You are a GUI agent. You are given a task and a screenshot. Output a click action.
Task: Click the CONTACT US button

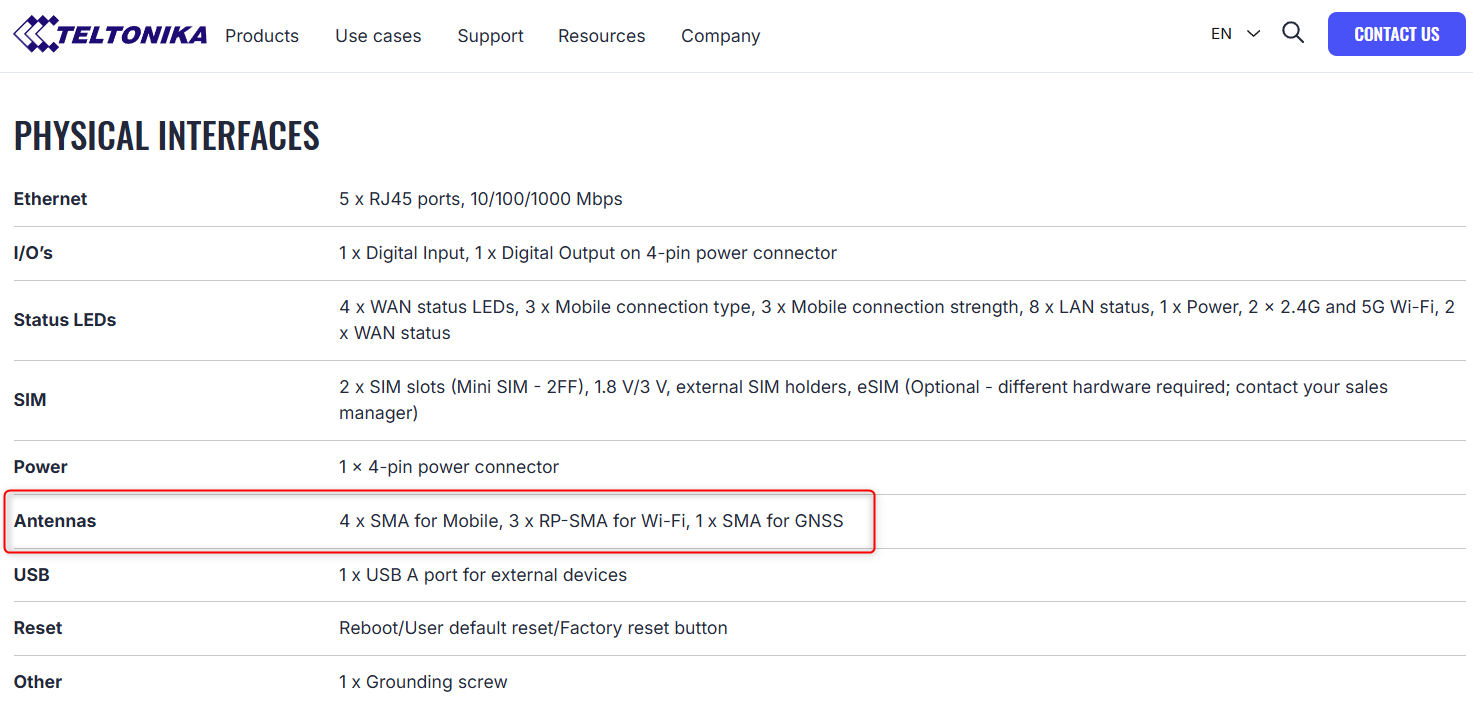tap(1397, 34)
